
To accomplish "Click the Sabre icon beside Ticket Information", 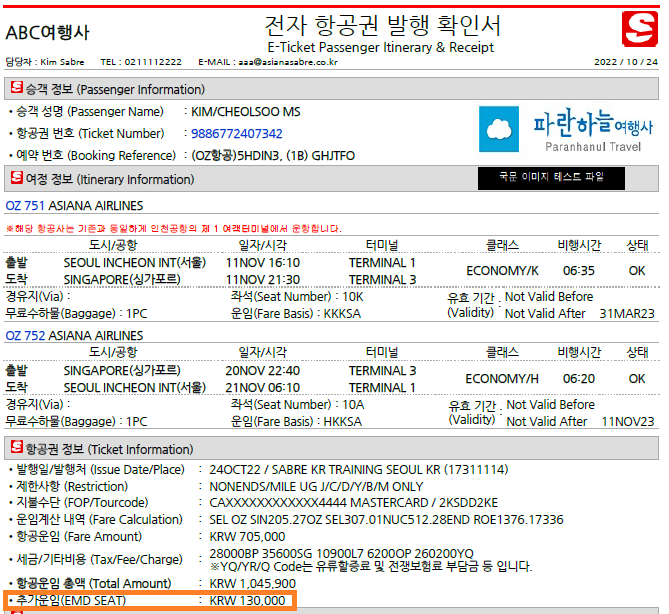I will click(x=17, y=447).
